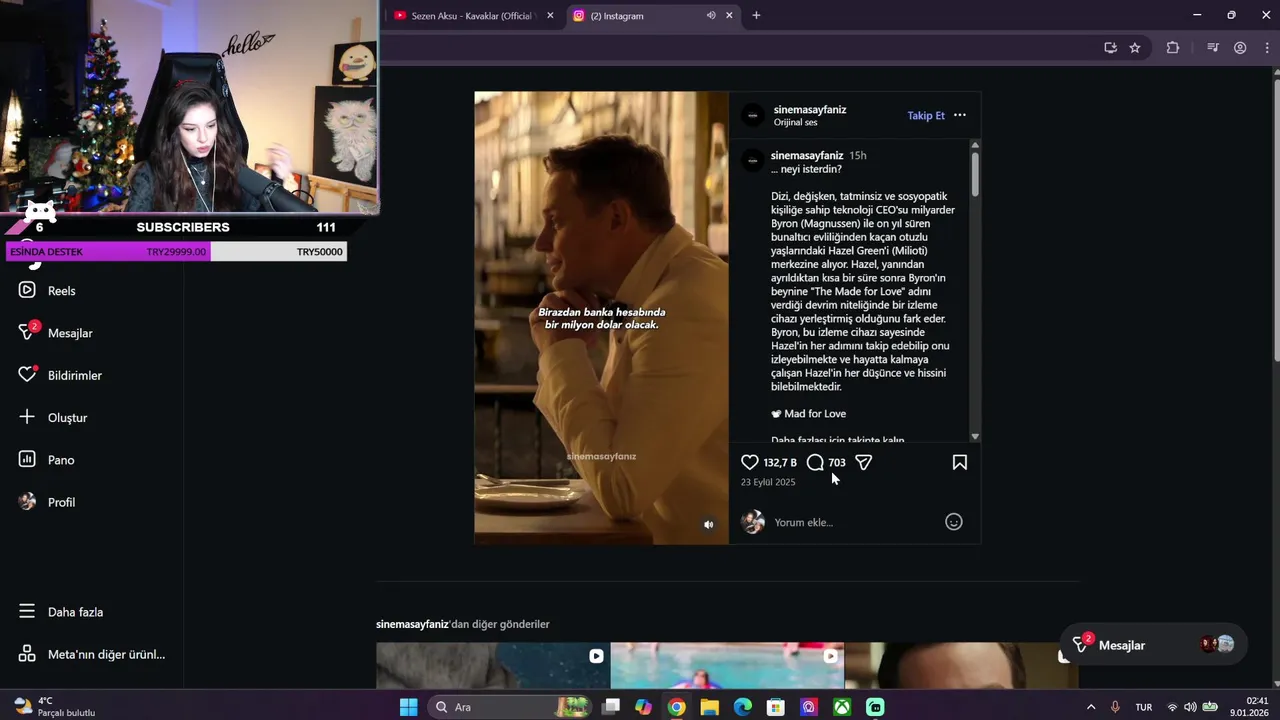Click sinemasayfaniz in the diğer gönderiler heading
This screenshot has width=1280, height=720.
[x=412, y=624]
